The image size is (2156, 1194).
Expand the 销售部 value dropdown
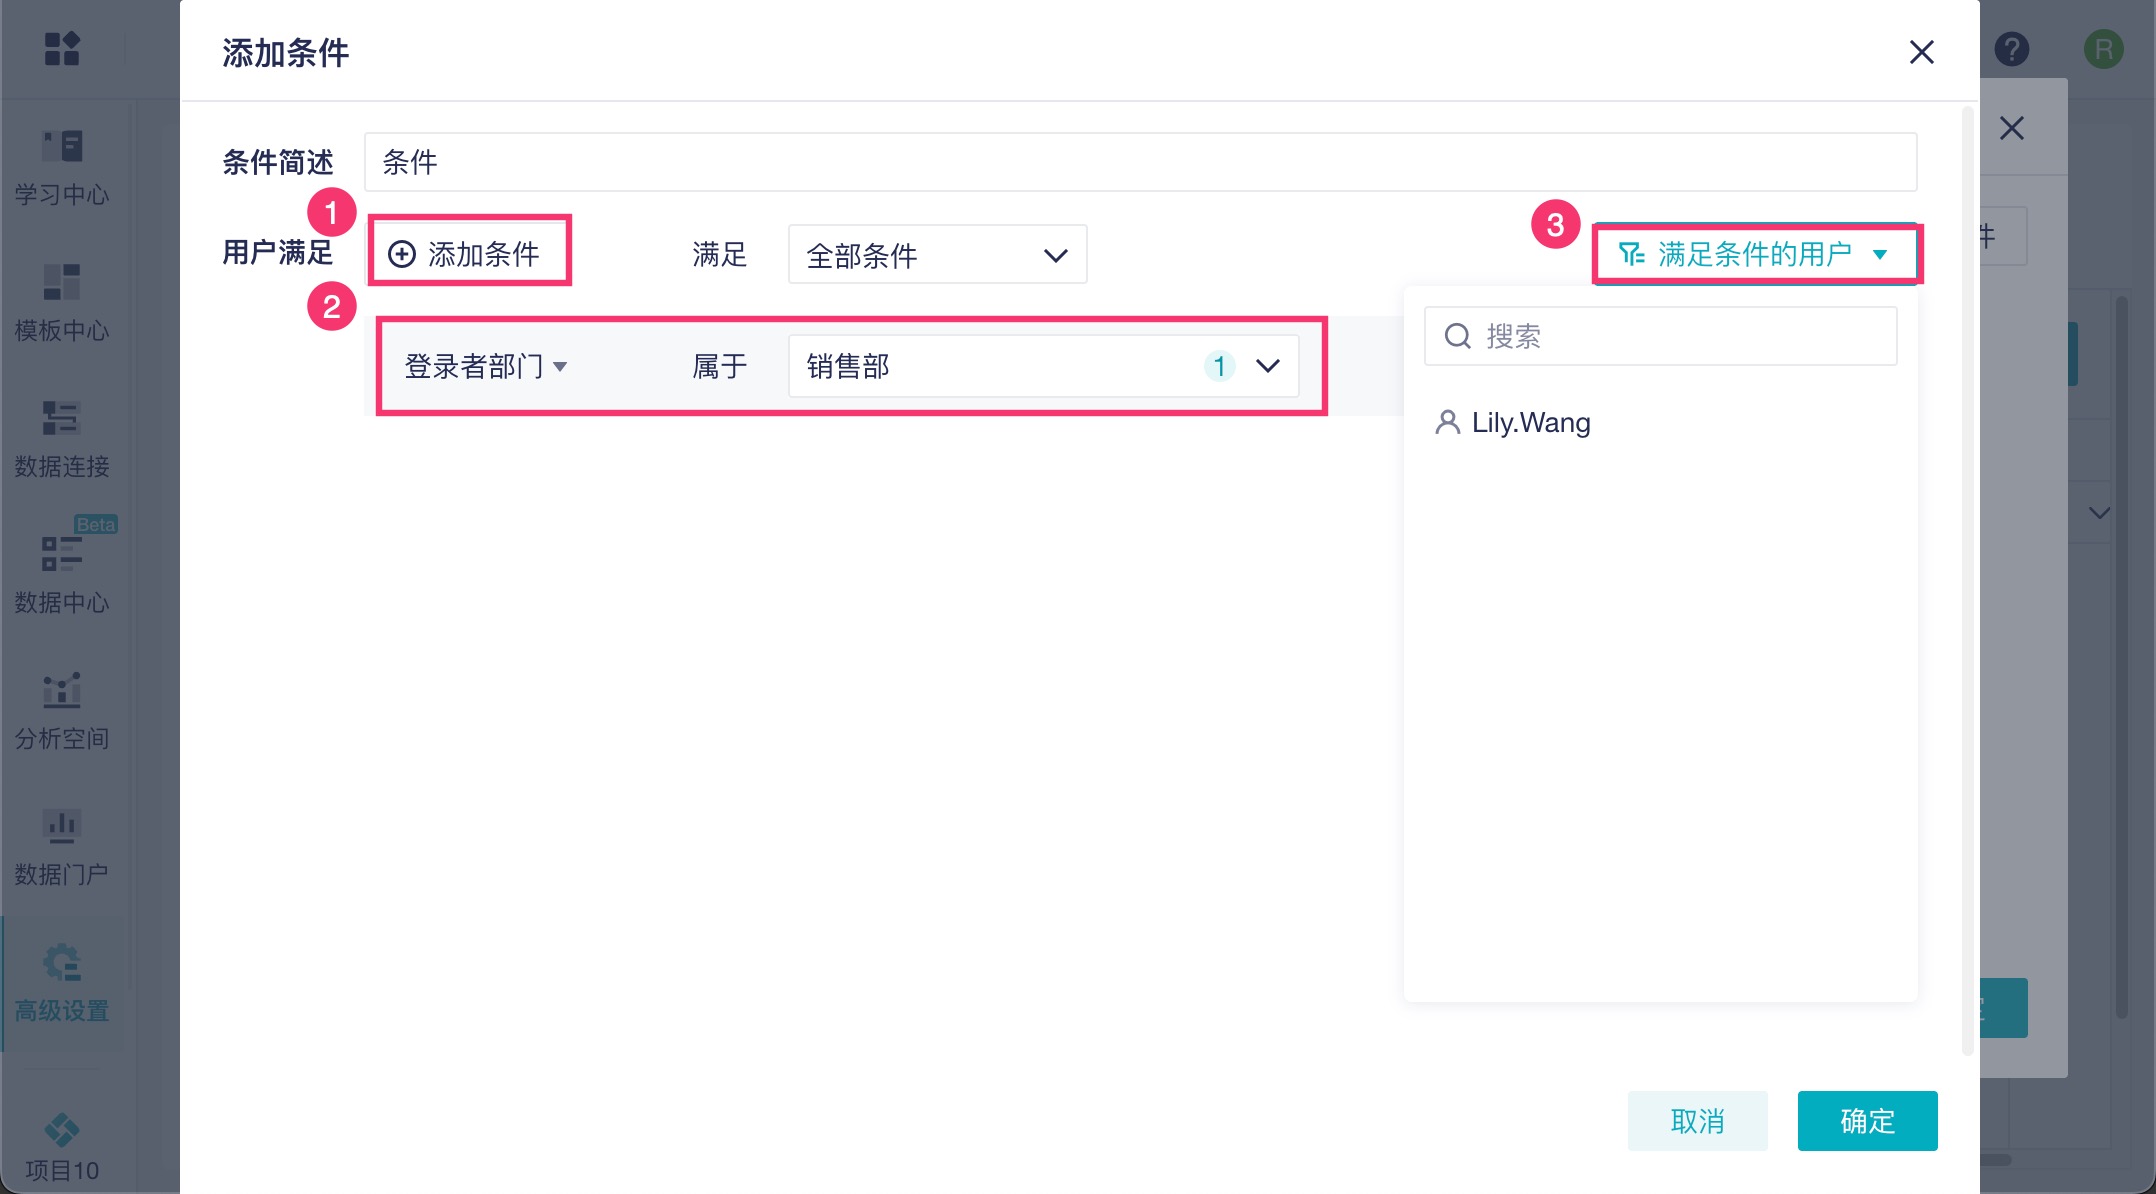click(x=1043, y=367)
